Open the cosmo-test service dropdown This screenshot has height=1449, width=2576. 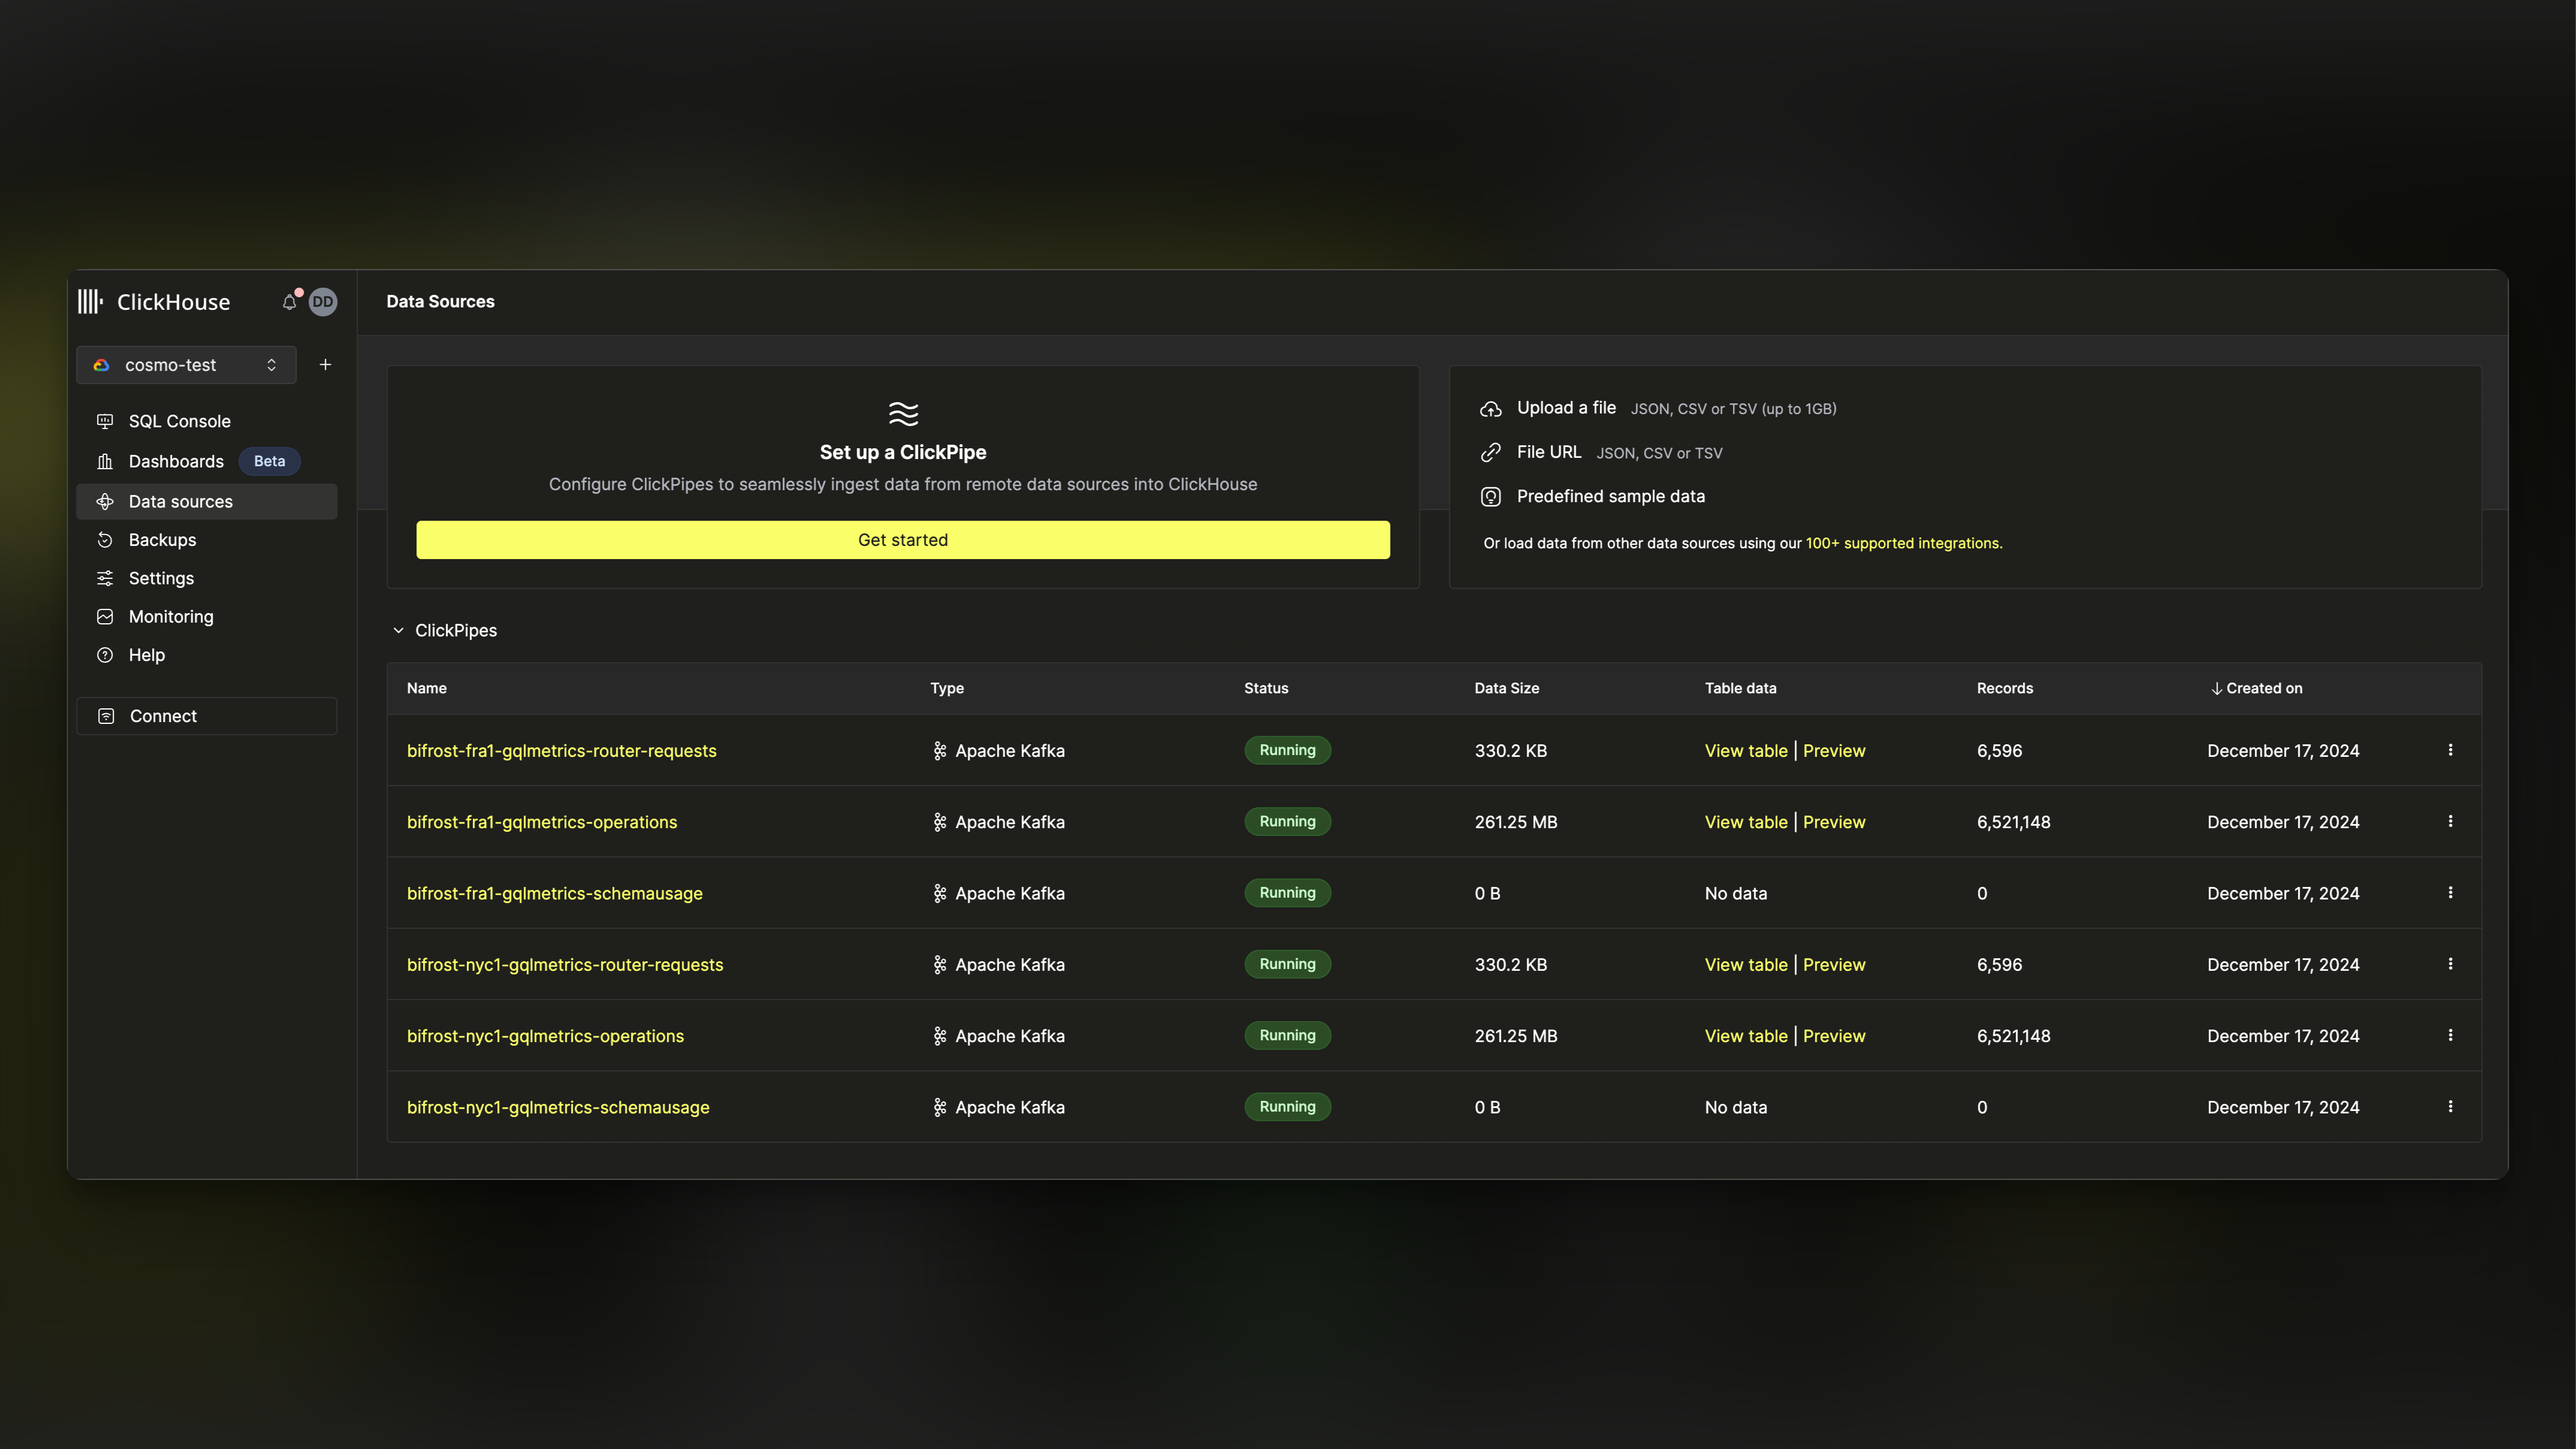pos(186,365)
